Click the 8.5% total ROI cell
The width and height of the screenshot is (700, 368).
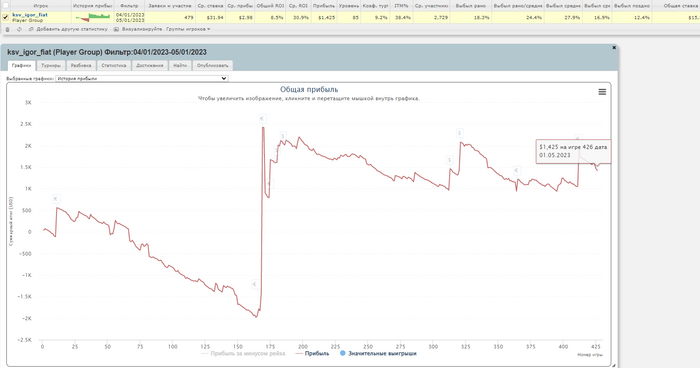click(x=271, y=17)
